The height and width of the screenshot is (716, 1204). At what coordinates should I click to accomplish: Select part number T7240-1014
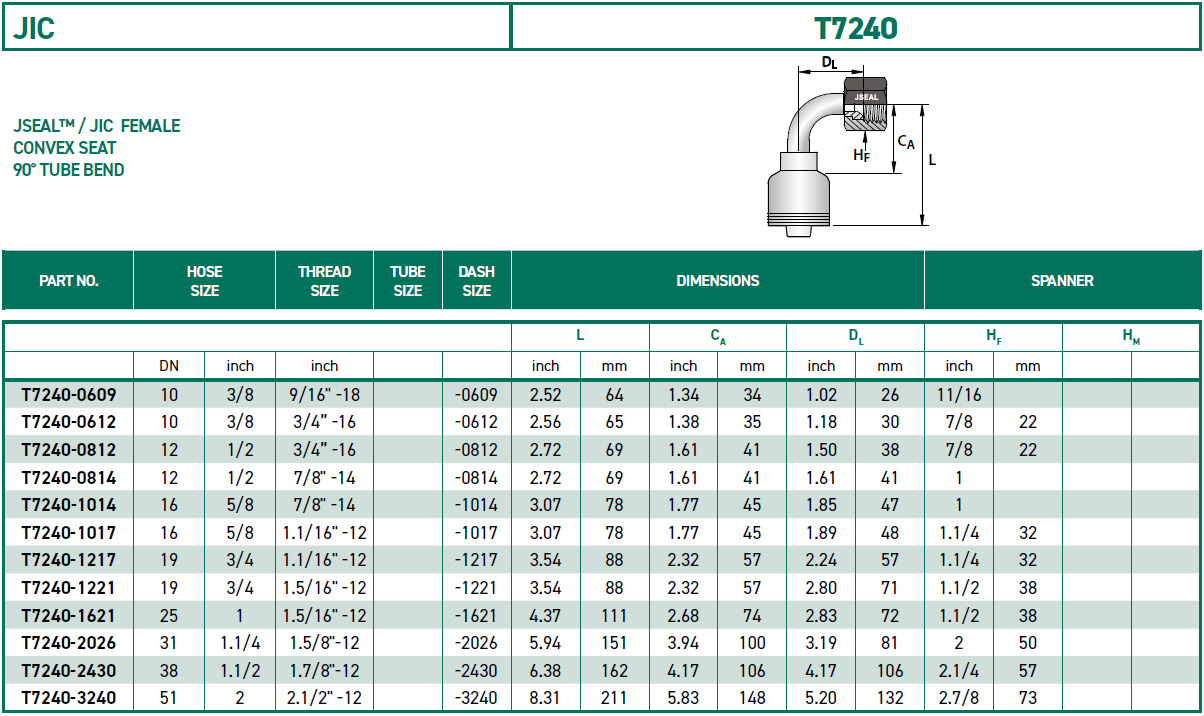[69, 505]
